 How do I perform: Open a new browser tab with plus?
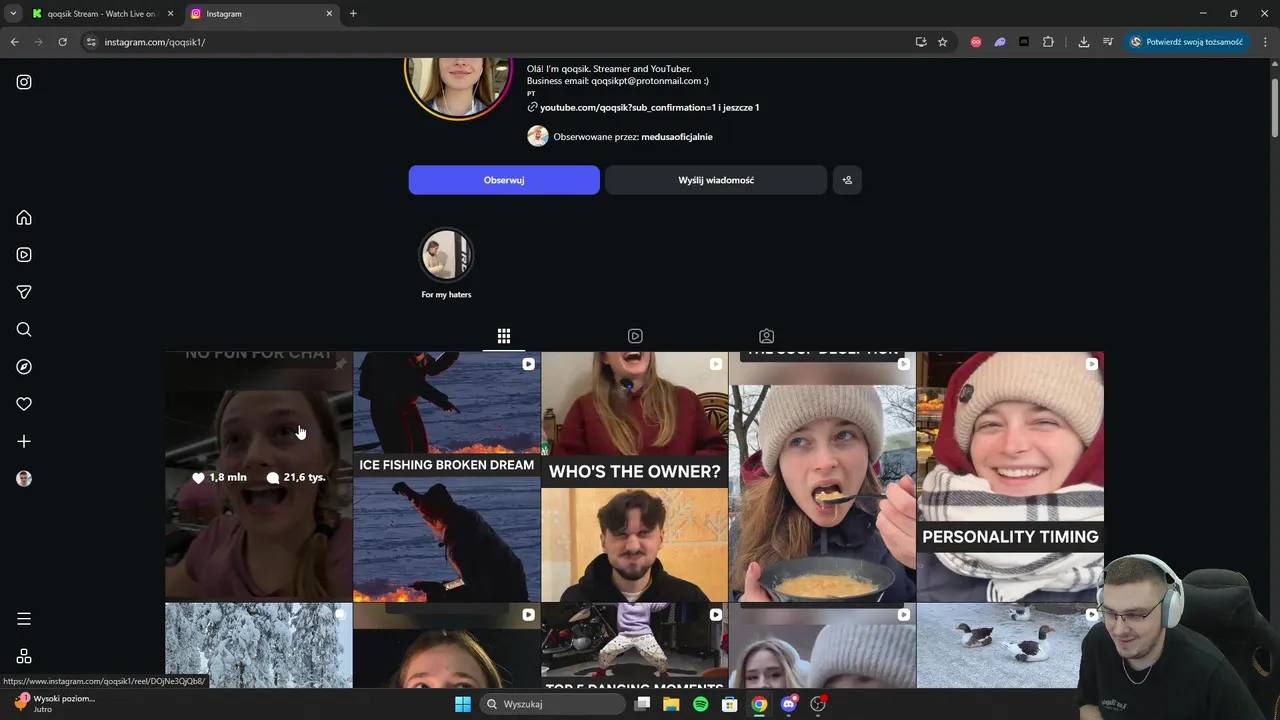coord(353,14)
